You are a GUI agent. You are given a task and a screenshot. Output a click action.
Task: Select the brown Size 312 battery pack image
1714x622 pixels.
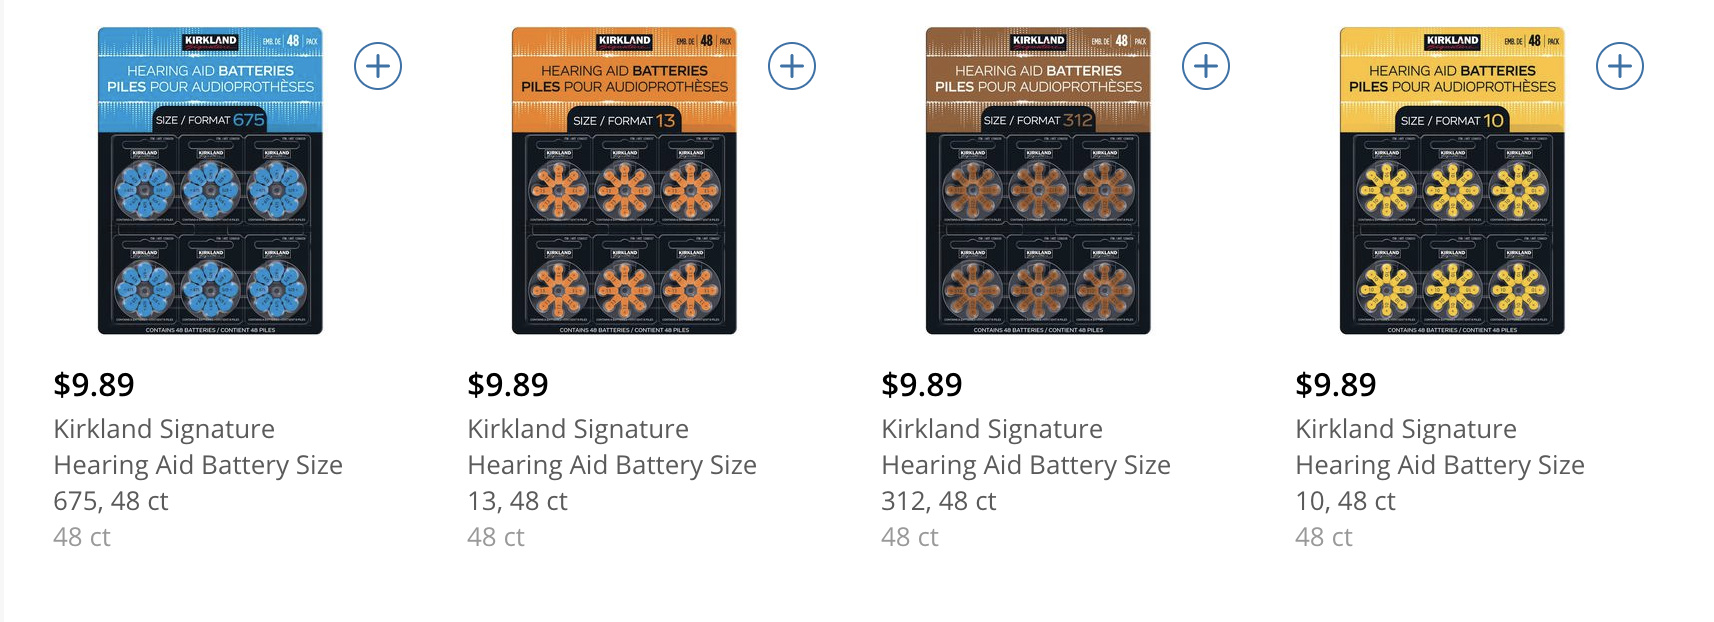point(1040,180)
